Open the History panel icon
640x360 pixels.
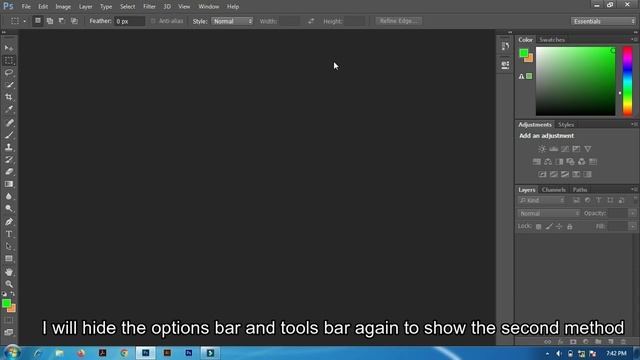[505, 46]
